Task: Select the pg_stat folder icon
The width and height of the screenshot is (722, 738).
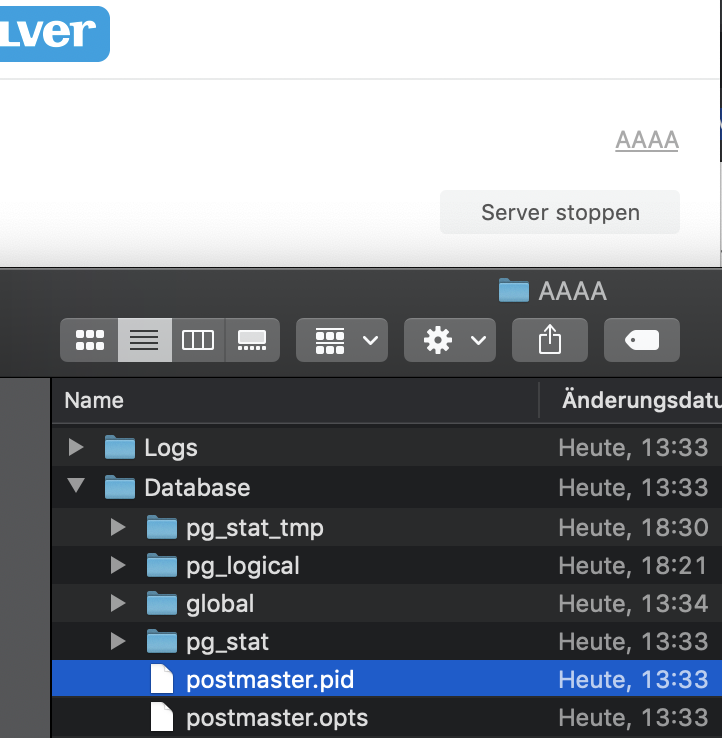Action: 161,641
